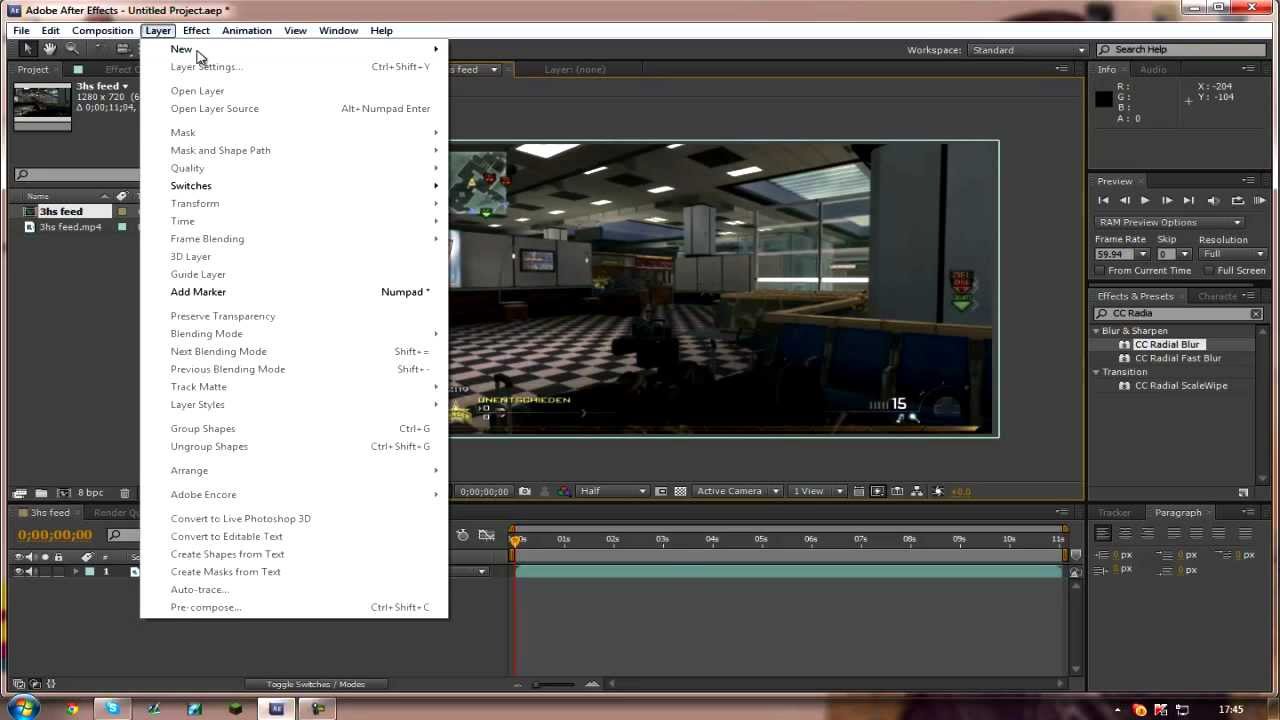Viewport: 1280px width, 720px height.
Task: Collapse Transition effects category
Action: pos(1097,372)
